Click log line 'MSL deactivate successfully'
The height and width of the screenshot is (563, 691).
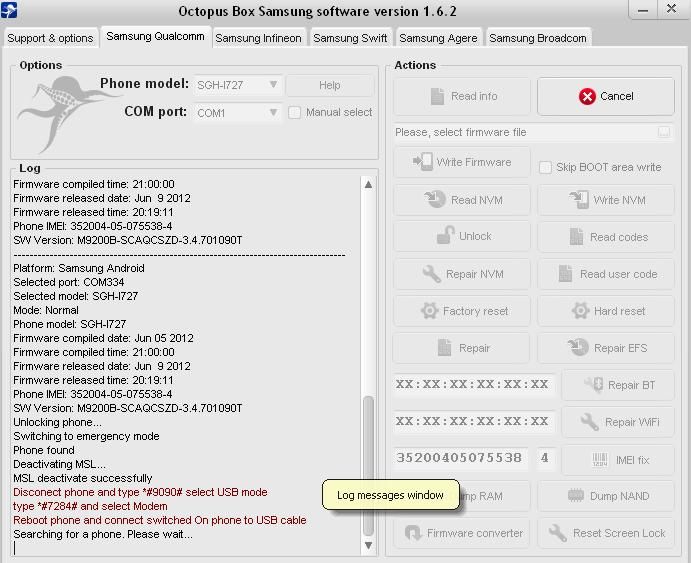click(83, 478)
